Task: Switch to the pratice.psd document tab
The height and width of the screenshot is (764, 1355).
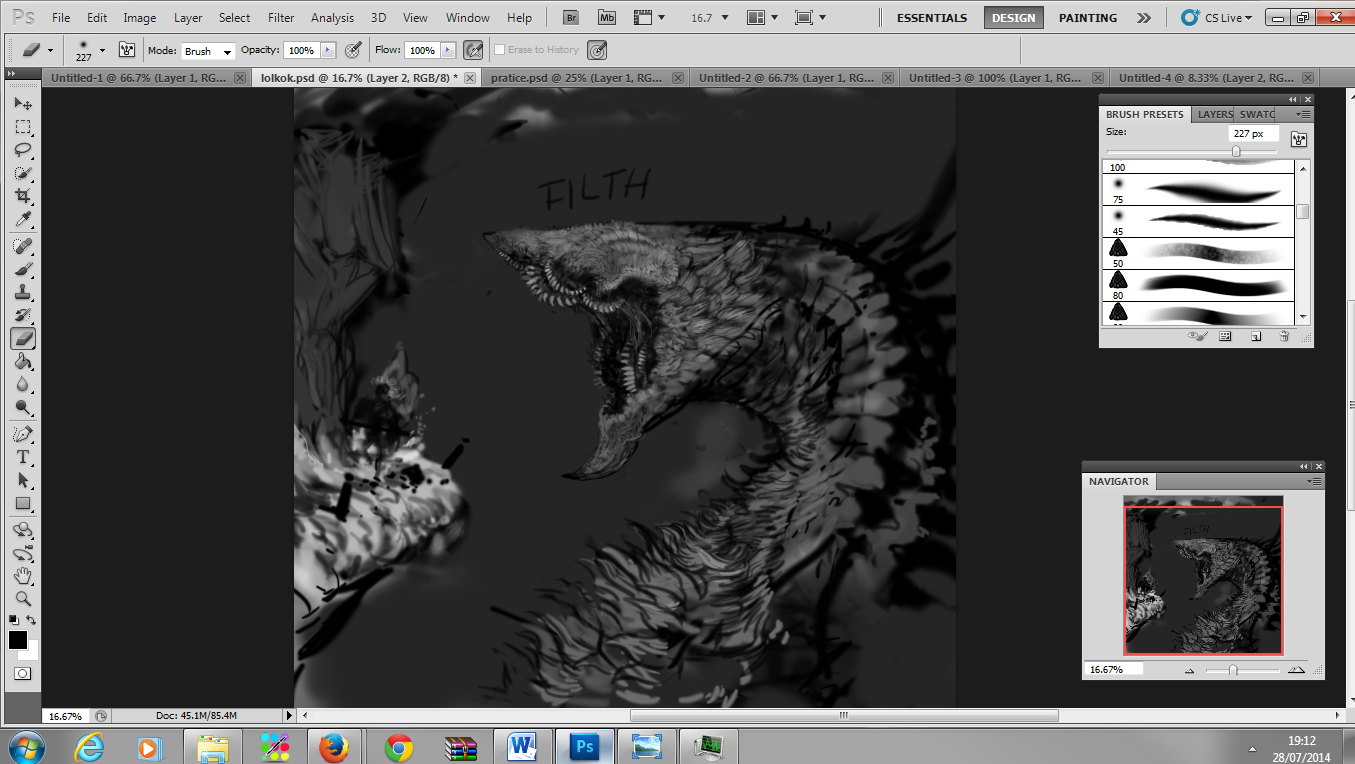Action: tap(575, 77)
